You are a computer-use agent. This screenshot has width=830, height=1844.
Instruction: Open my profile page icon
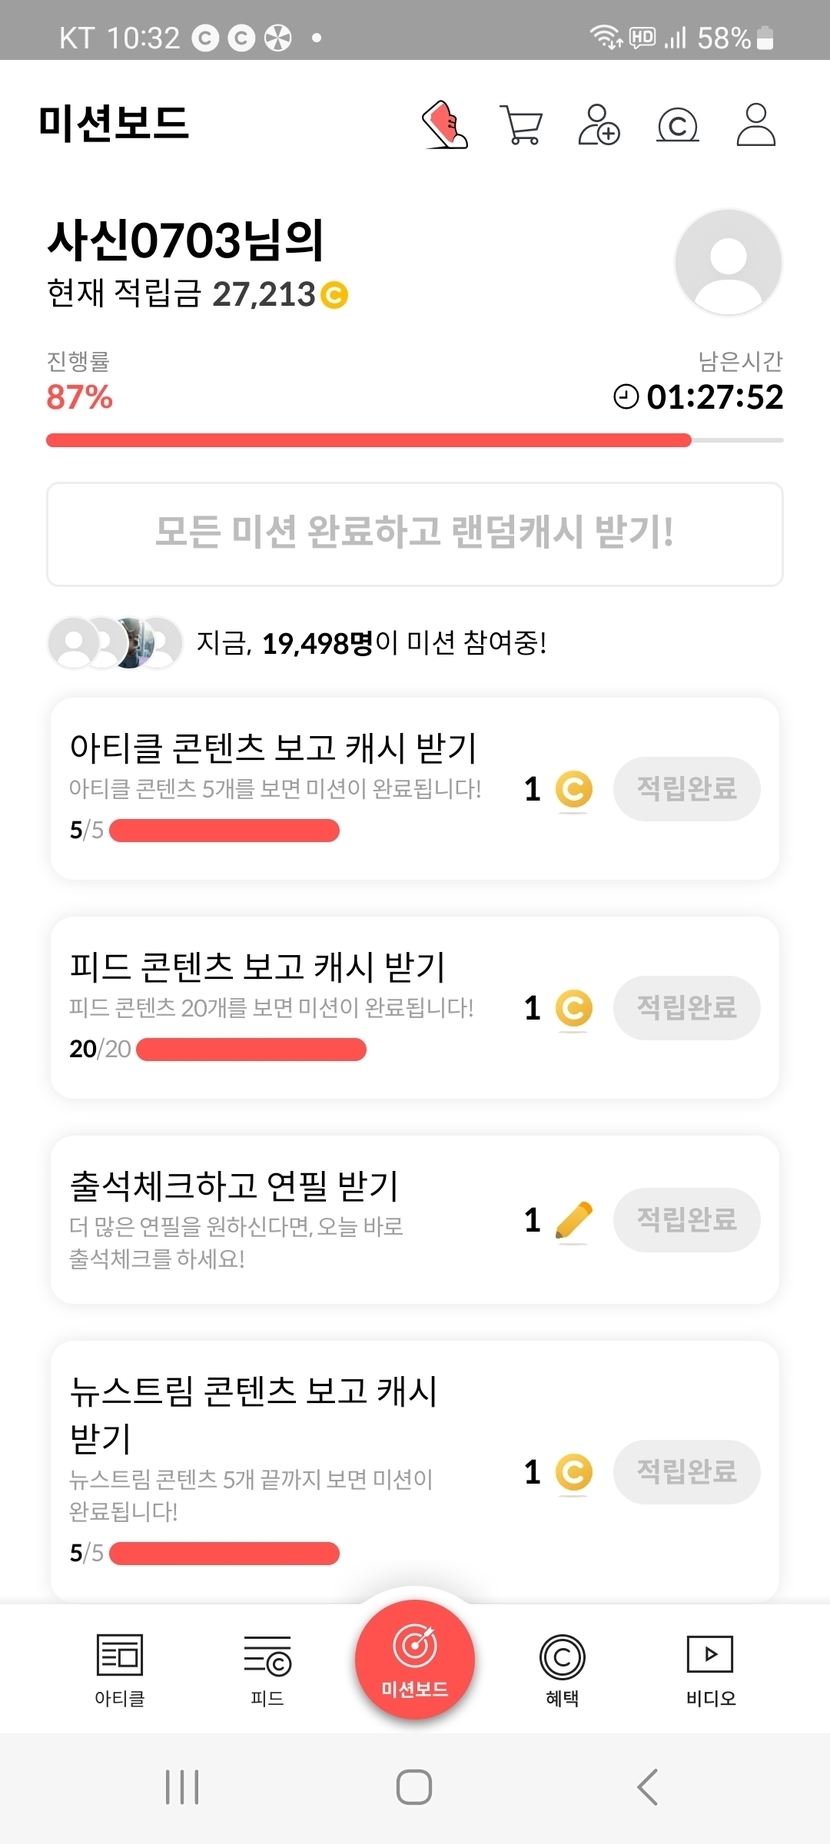756,125
